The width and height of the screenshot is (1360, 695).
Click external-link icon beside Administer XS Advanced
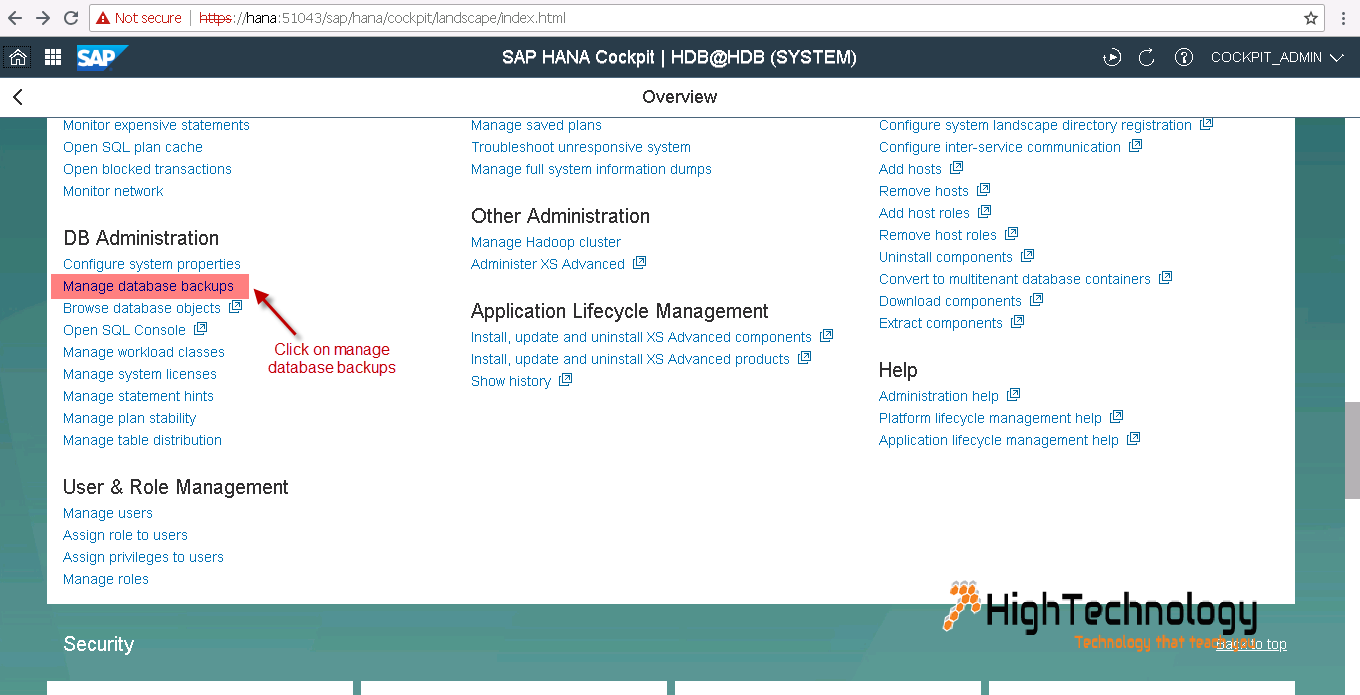pos(640,263)
